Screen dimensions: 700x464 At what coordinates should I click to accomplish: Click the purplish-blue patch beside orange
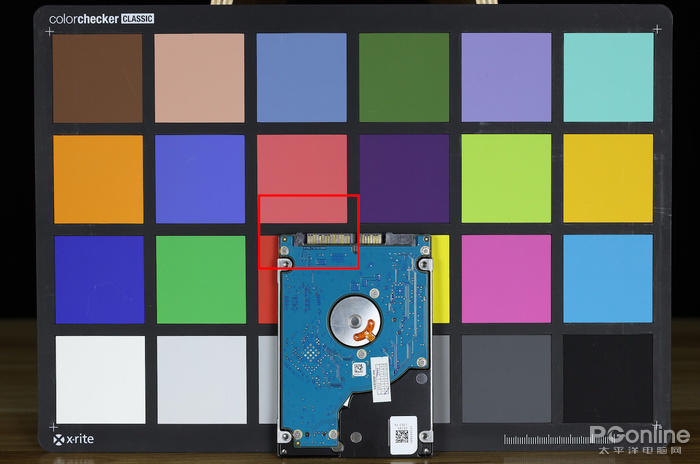coord(200,179)
